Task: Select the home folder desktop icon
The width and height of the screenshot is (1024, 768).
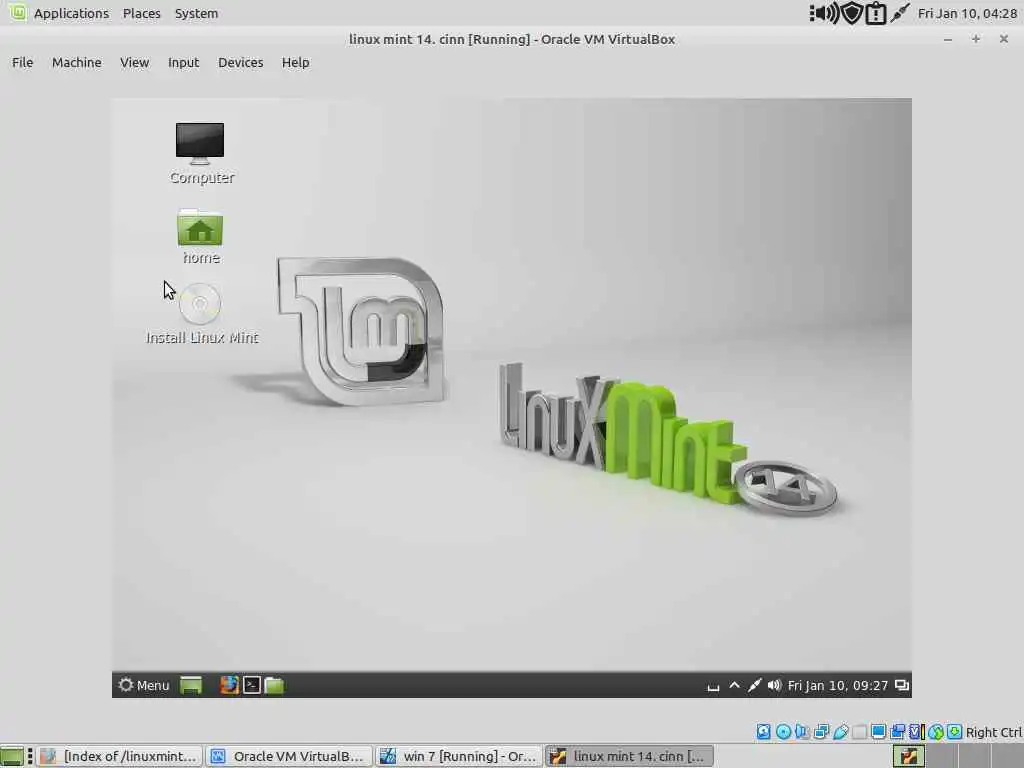Action: [200, 236]
